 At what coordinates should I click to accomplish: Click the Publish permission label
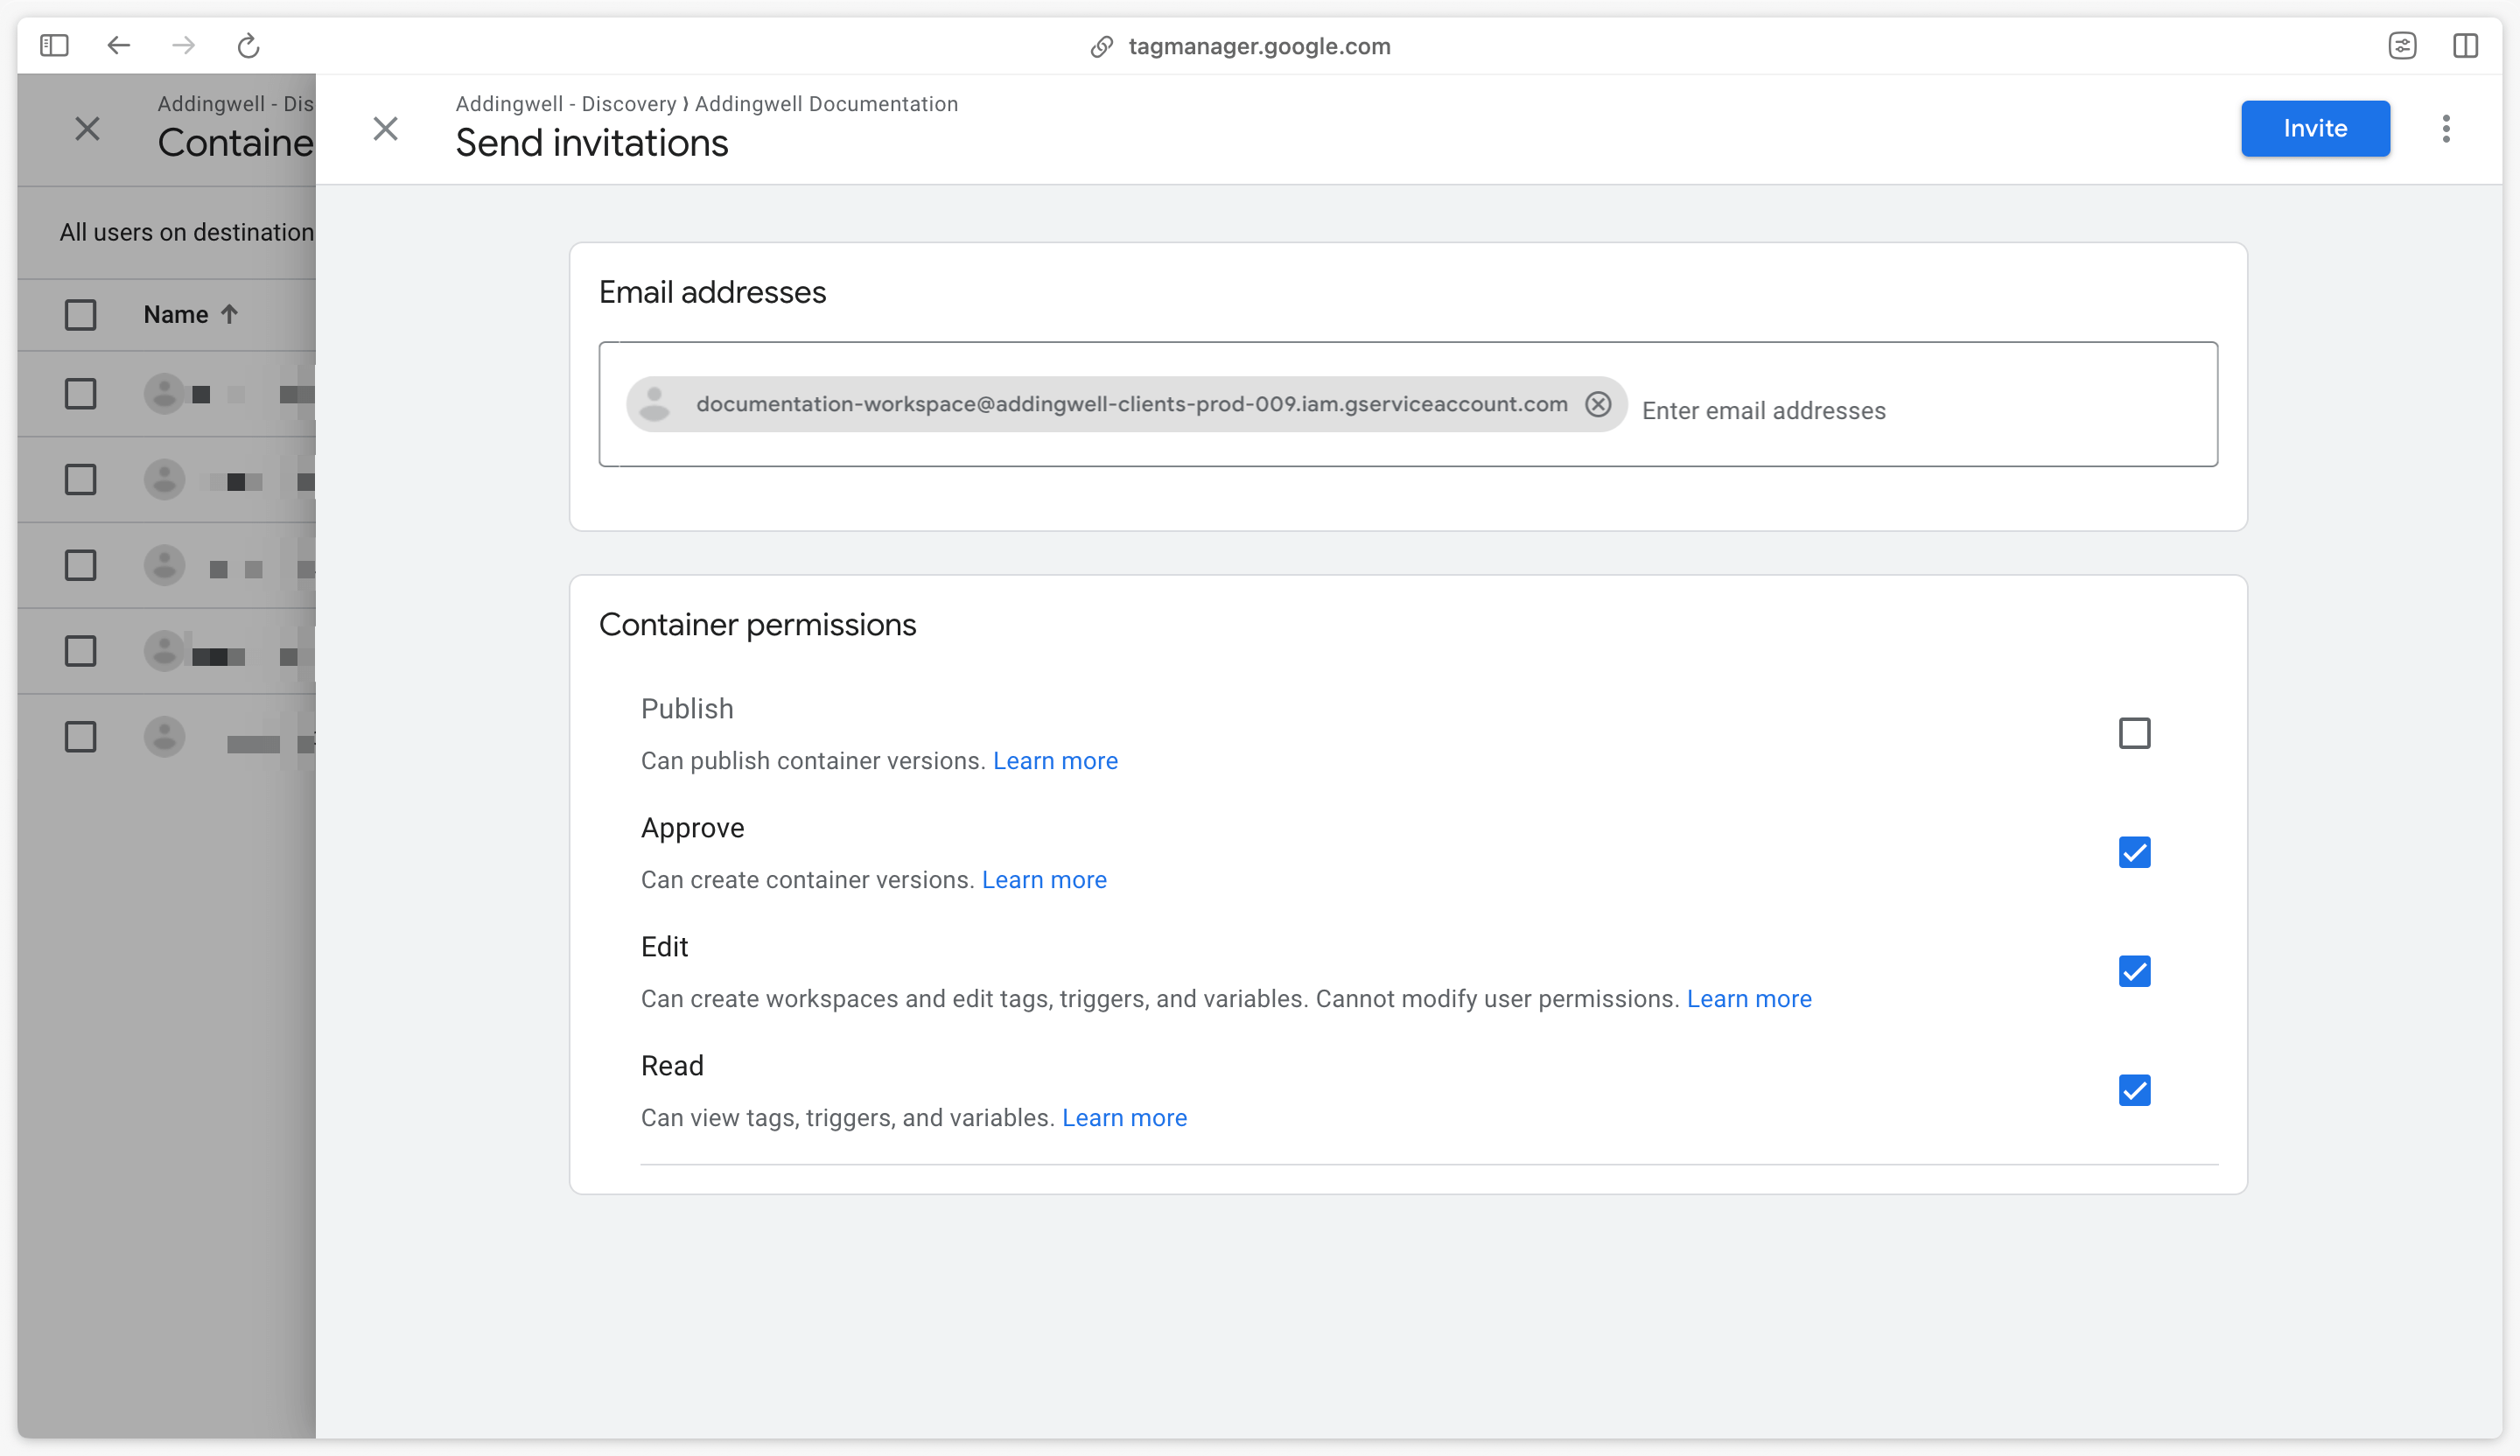coord(687,709)
